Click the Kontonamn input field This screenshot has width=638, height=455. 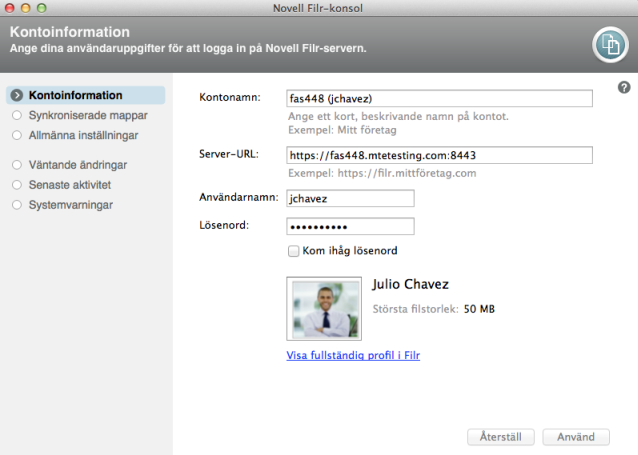click(x=439, y=98)
